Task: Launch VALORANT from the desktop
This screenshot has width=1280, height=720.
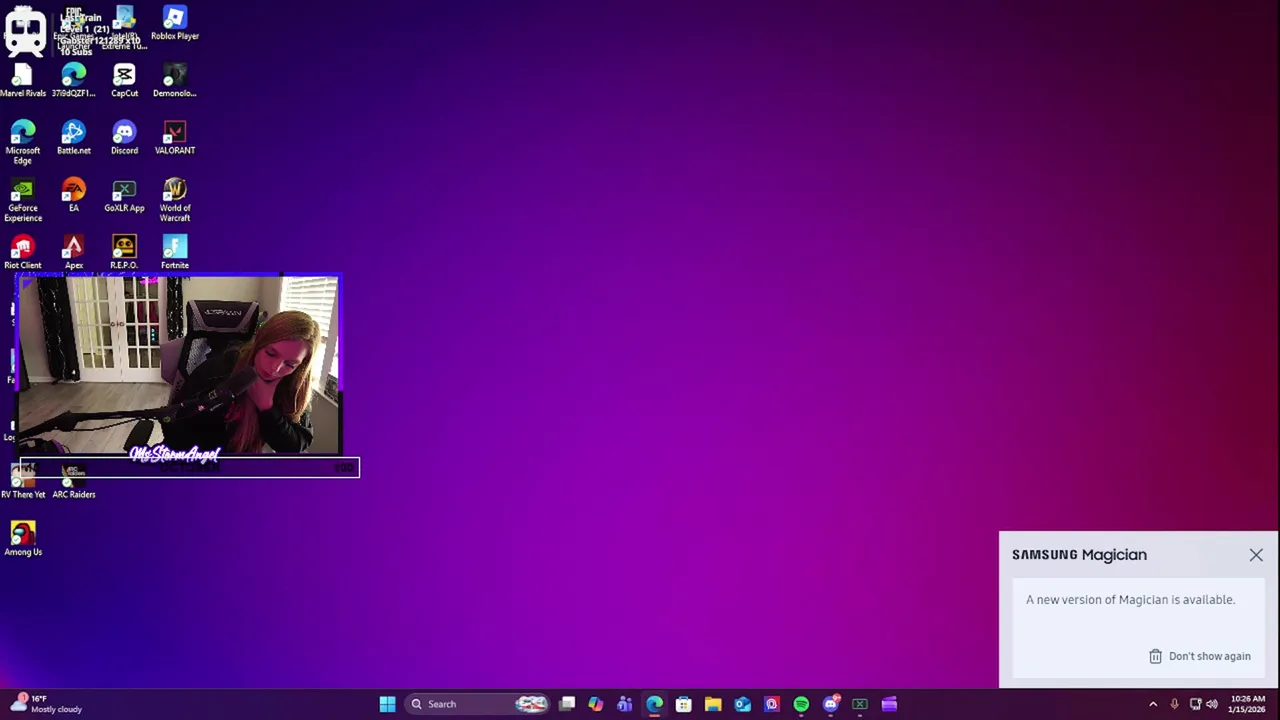Action: (x=175, y=138)
